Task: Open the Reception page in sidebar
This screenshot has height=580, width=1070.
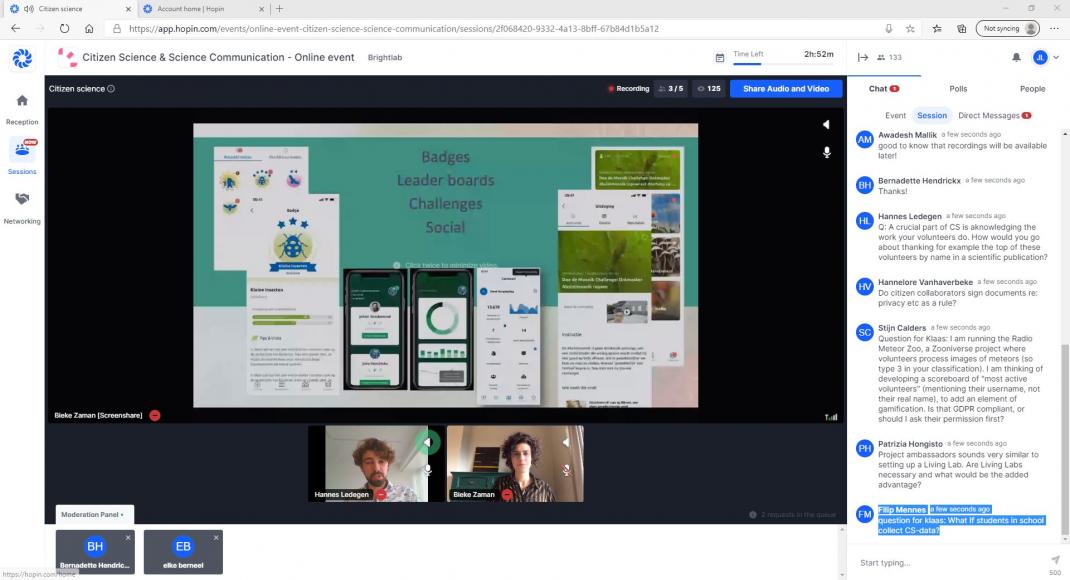Action: click(22, 110)
